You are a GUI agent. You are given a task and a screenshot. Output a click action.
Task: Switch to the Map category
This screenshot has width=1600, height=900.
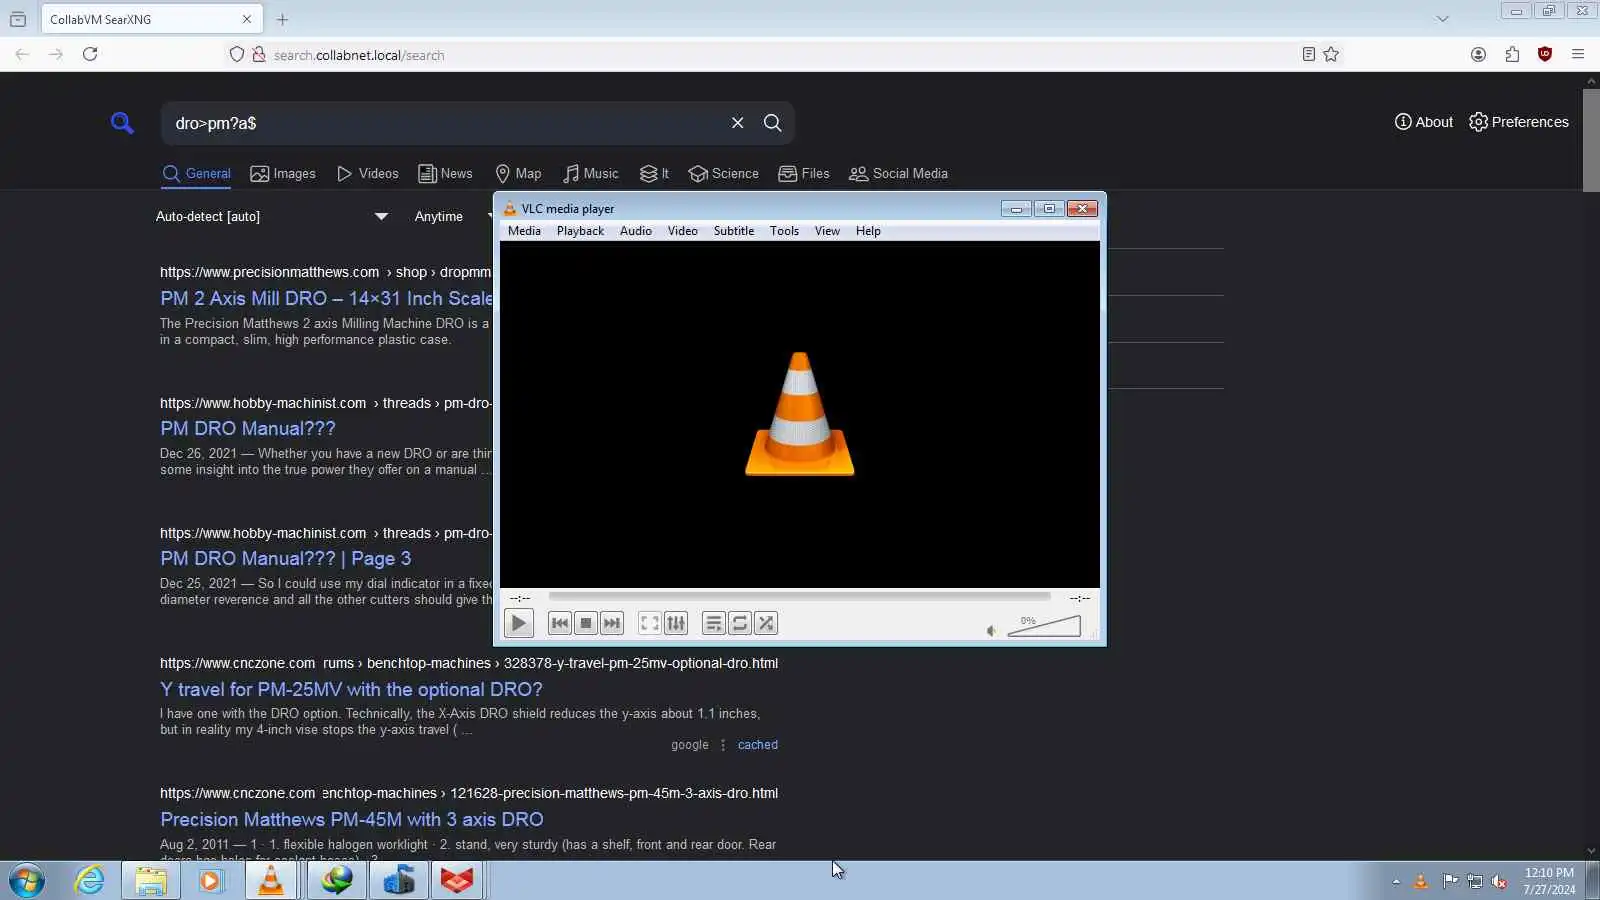coord(518,174)
